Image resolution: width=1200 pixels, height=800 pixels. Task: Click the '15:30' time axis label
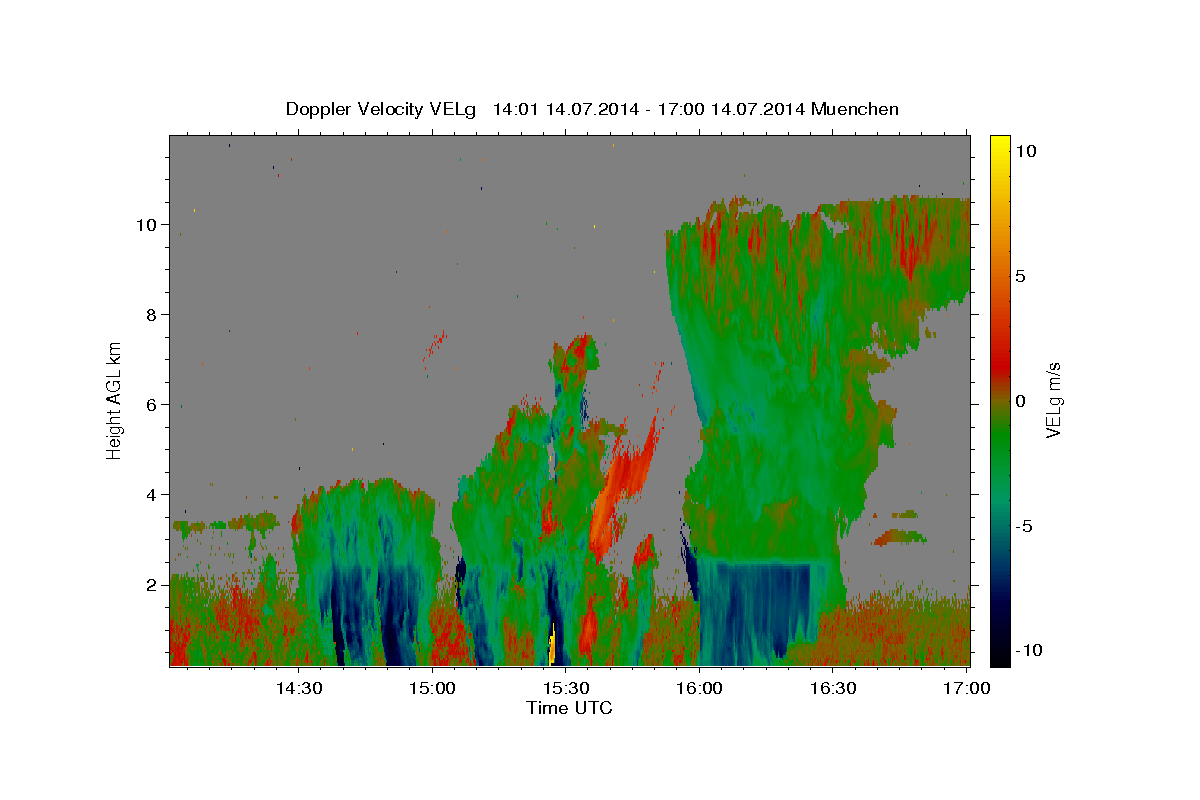point(566,688)
